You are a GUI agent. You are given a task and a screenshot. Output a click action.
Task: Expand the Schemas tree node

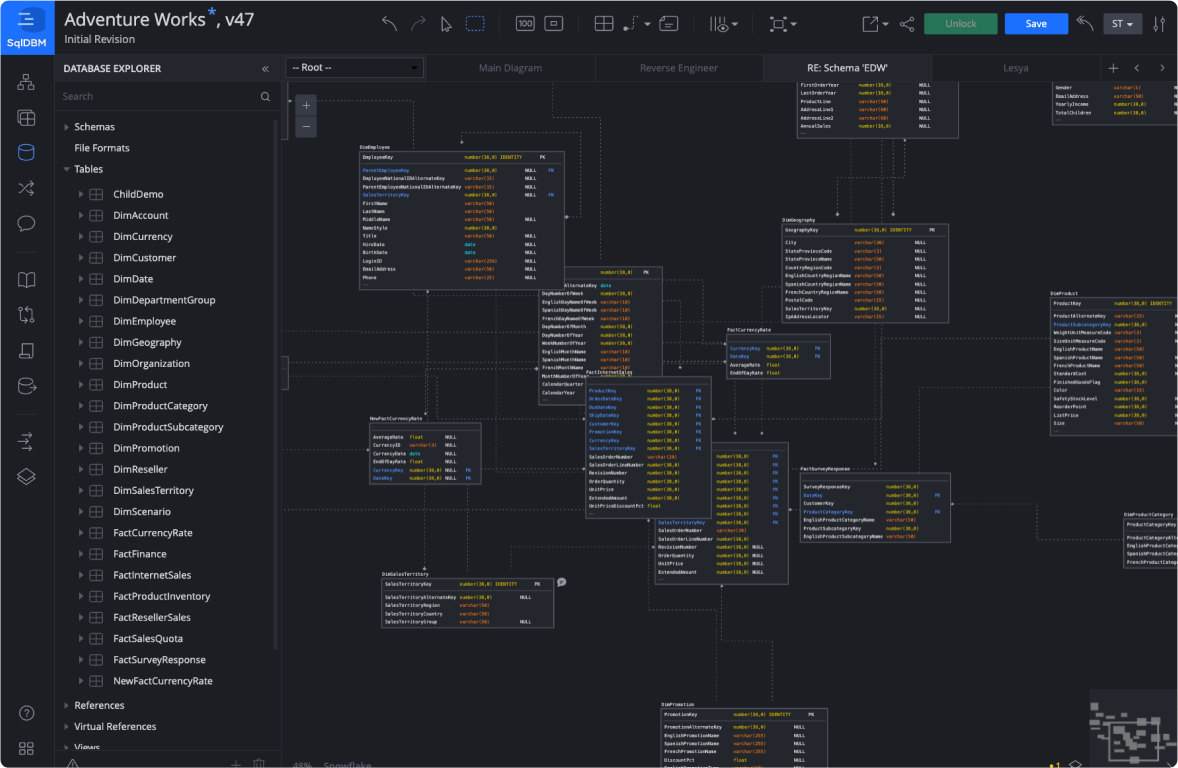click(67, 127)
